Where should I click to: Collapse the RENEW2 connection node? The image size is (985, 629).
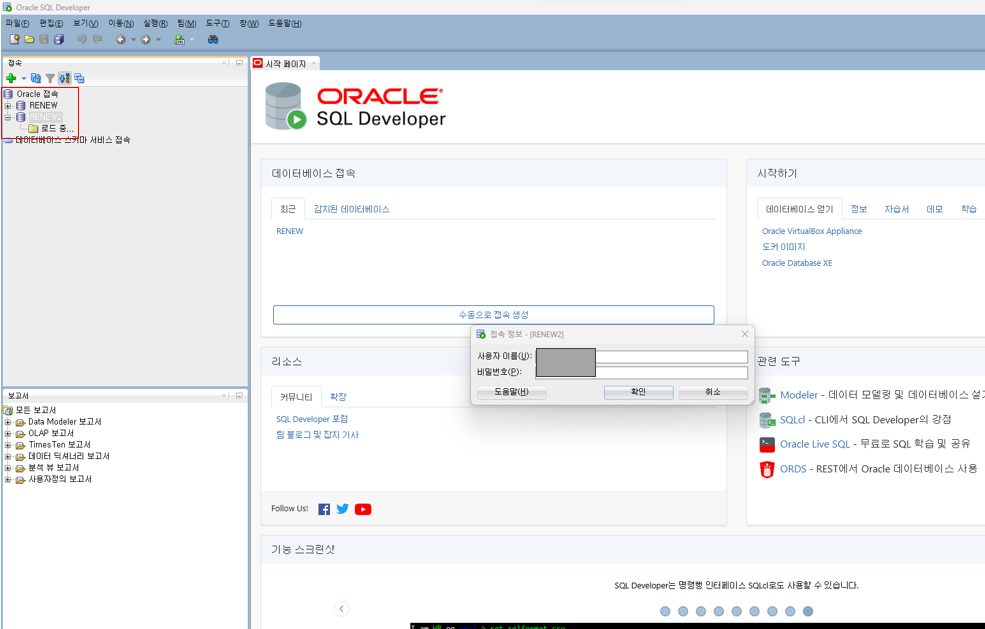8,117
